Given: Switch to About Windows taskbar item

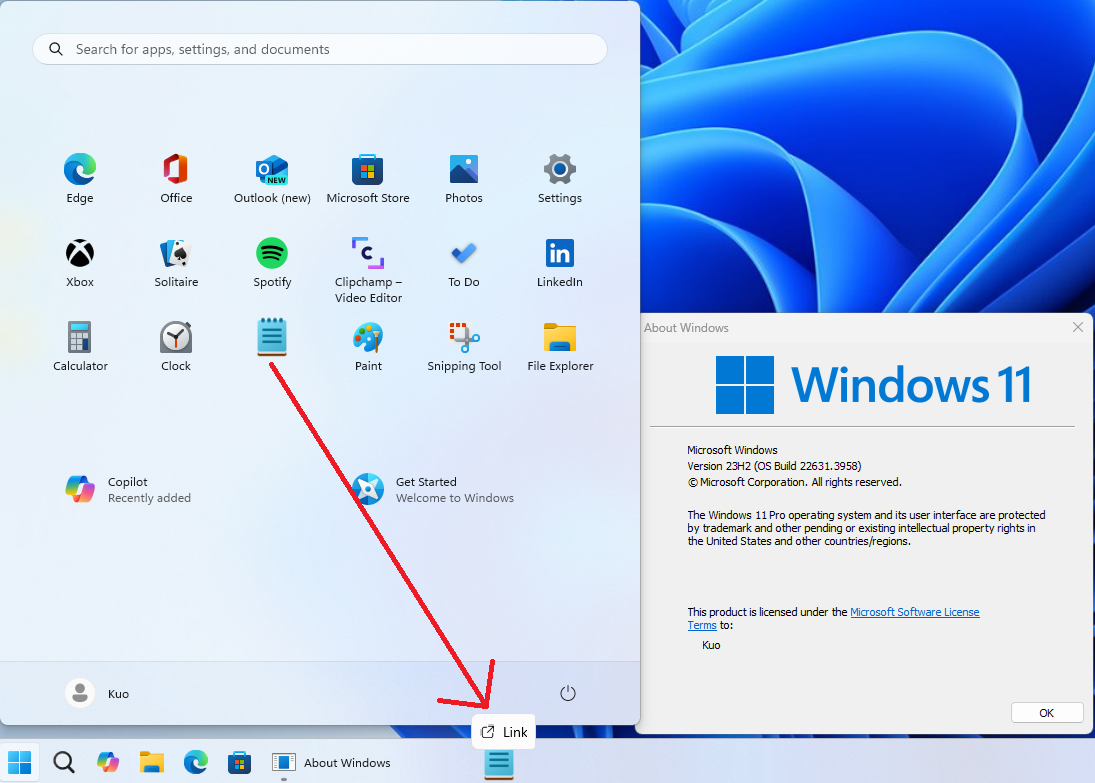Looking at the screenshot, I should click(x=332, y=762).
